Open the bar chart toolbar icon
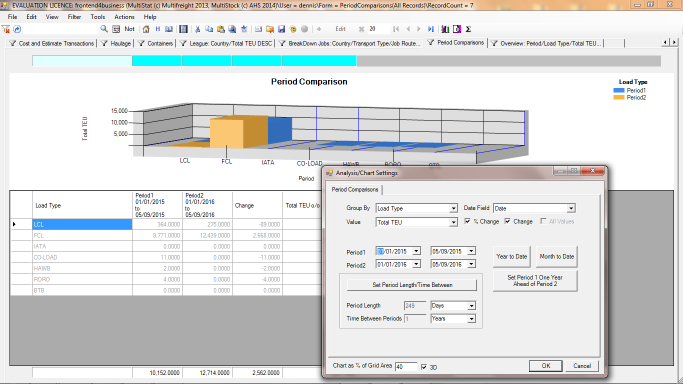683x384 pixels. point(445,29)
